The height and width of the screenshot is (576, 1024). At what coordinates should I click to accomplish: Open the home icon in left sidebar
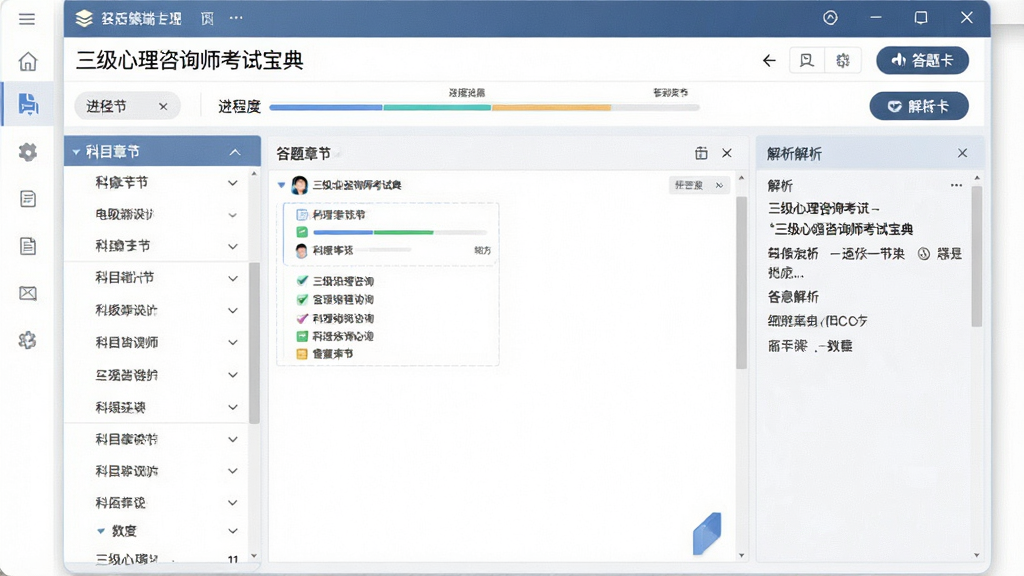tap(27, 61)
